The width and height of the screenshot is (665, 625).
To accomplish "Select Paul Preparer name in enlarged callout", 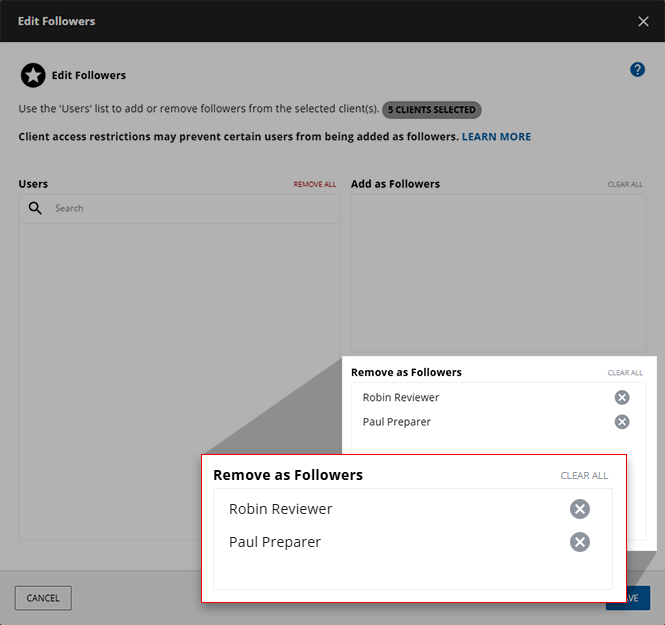I will click(274, 542).
